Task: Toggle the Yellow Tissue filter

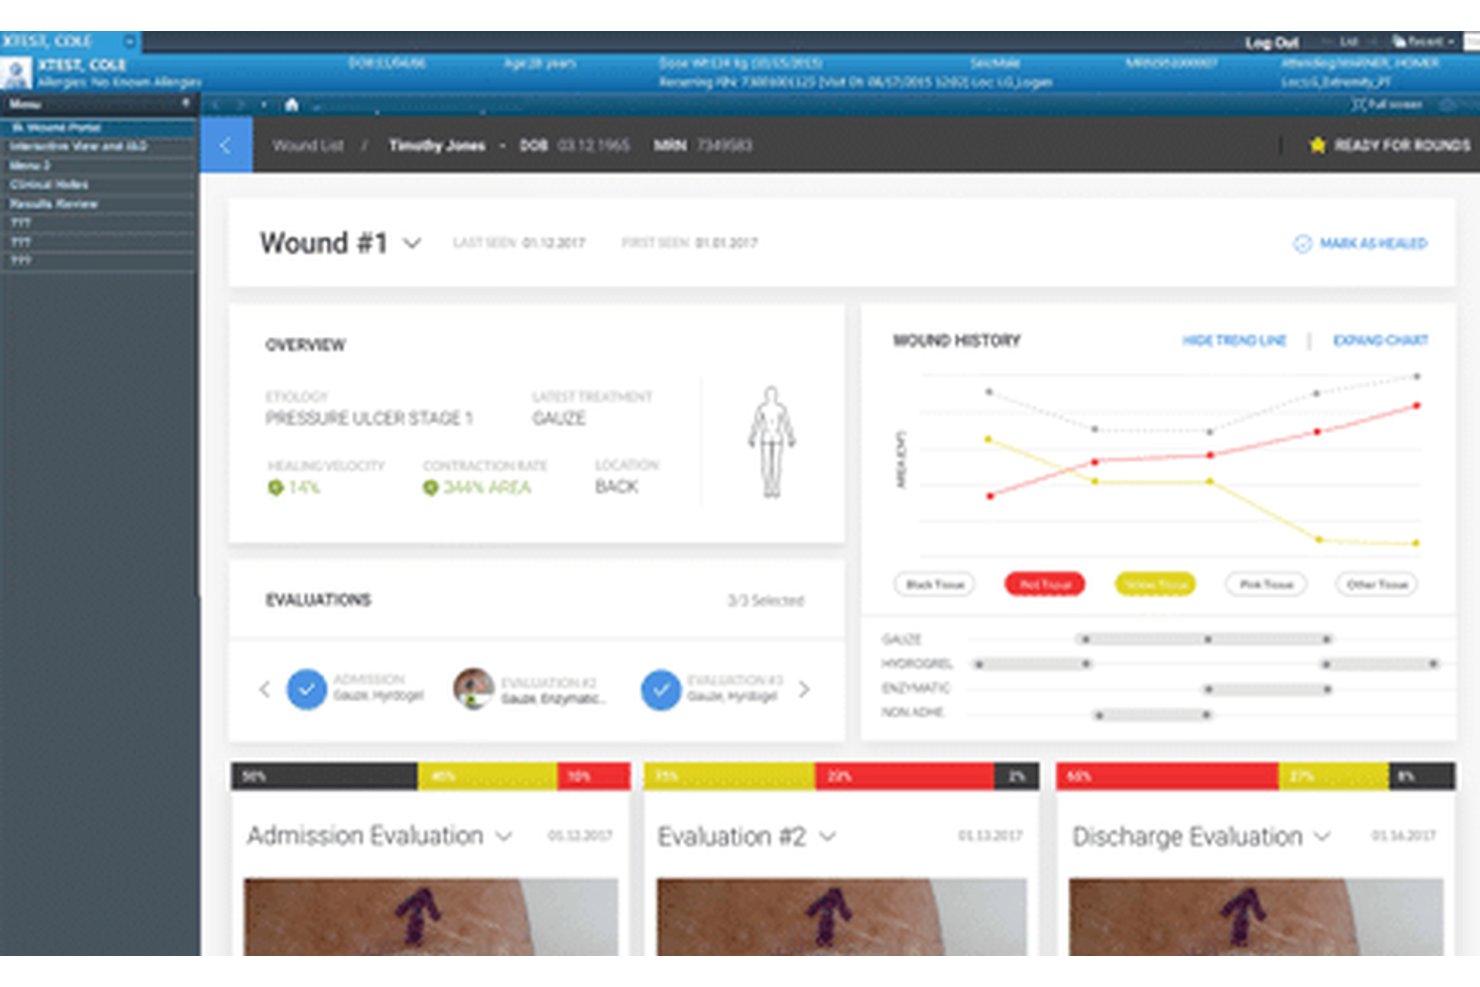Action: (x=1155, y=584)
